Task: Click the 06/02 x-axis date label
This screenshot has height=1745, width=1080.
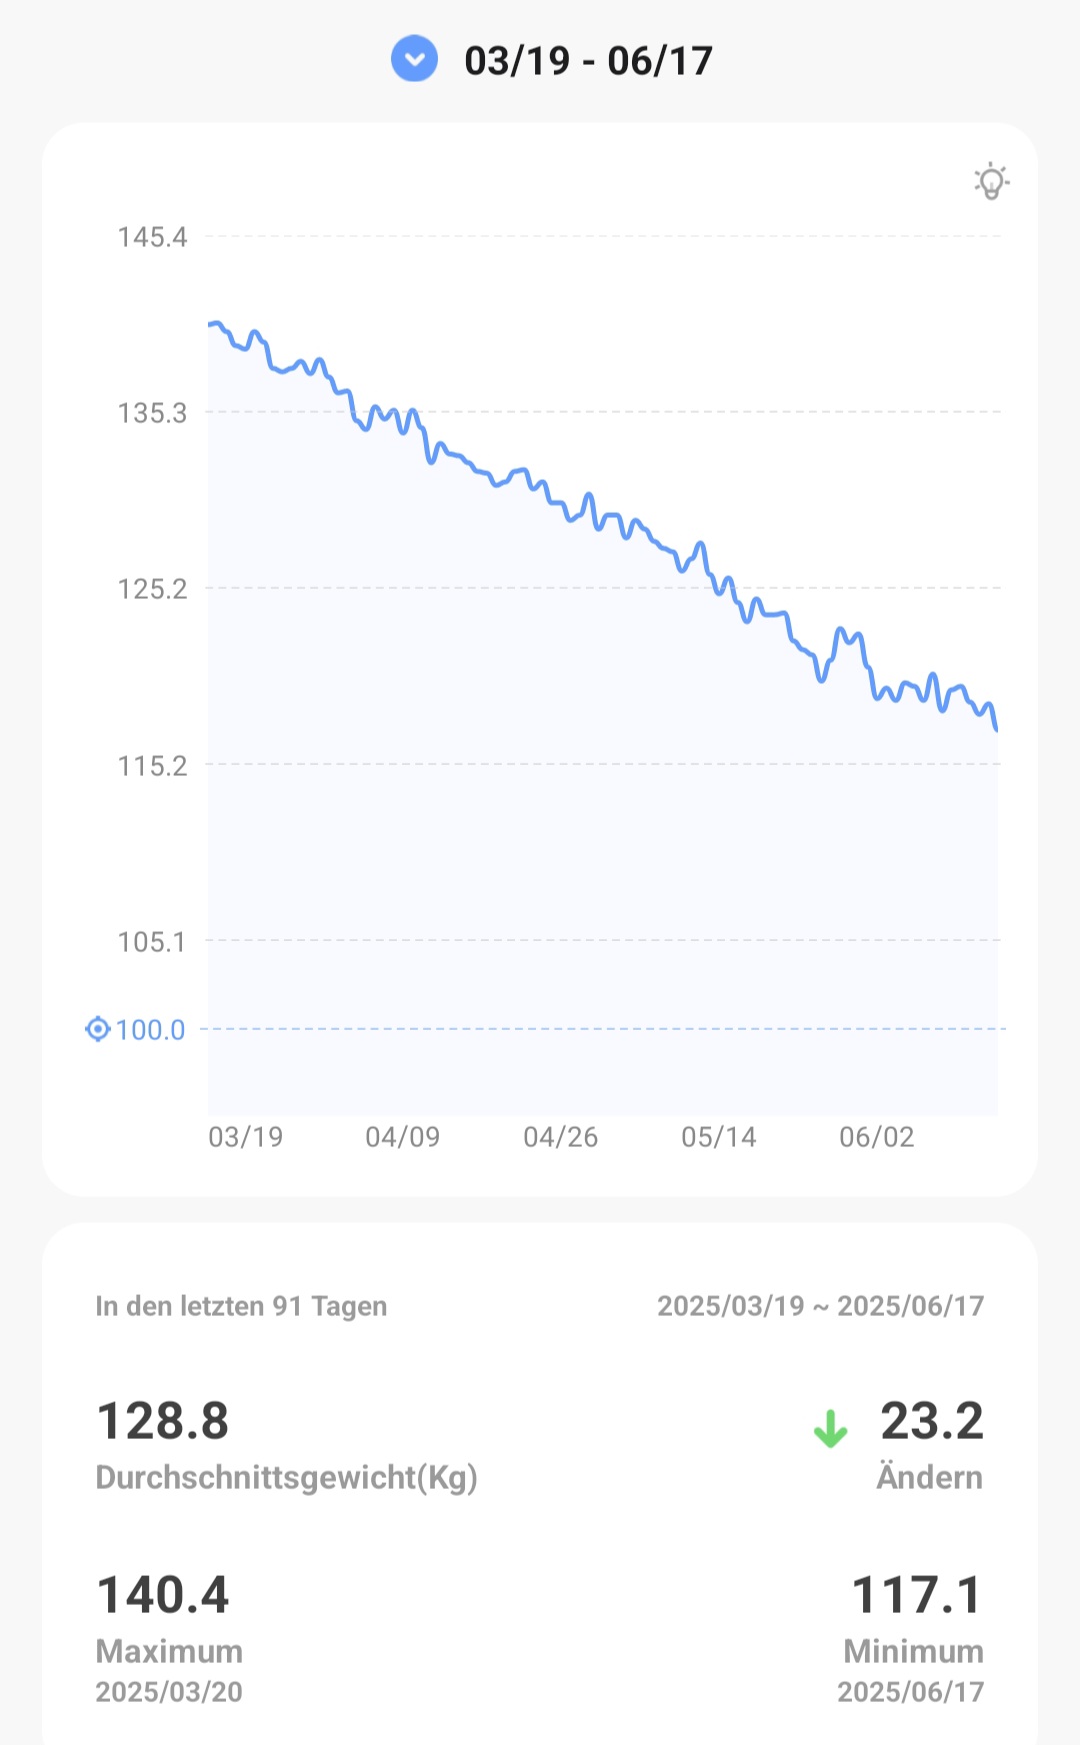Action: pyautogui.click(x=876, y=1137)
